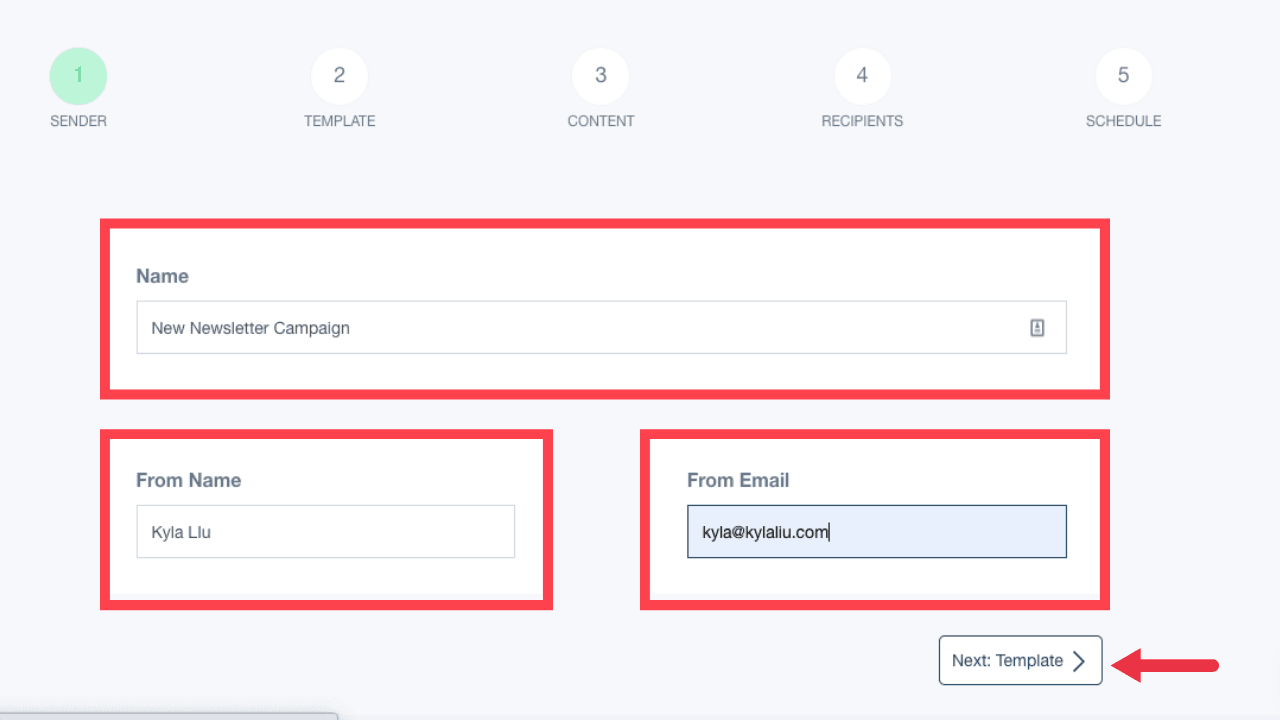
Task: Click the "From Name" field label
Action: click(188, 480)
